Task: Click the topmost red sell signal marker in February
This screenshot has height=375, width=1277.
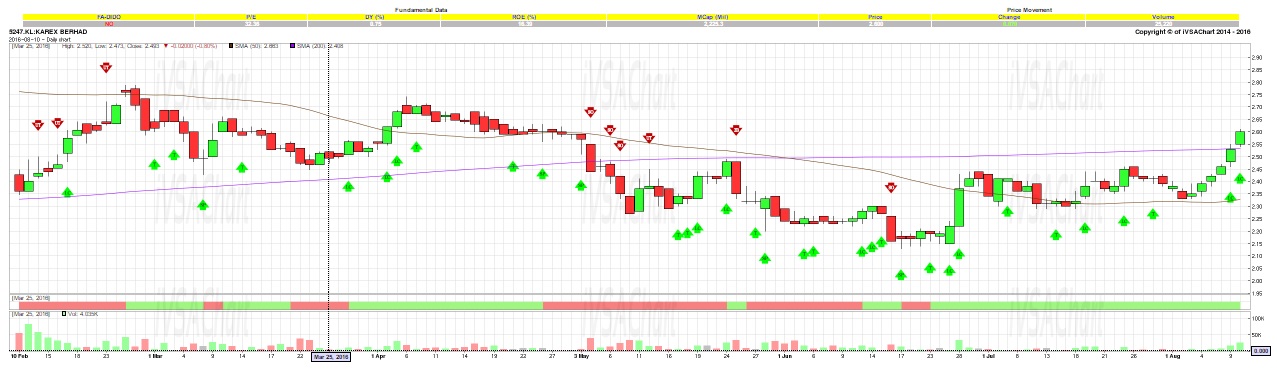Action: tap(106, 68)
